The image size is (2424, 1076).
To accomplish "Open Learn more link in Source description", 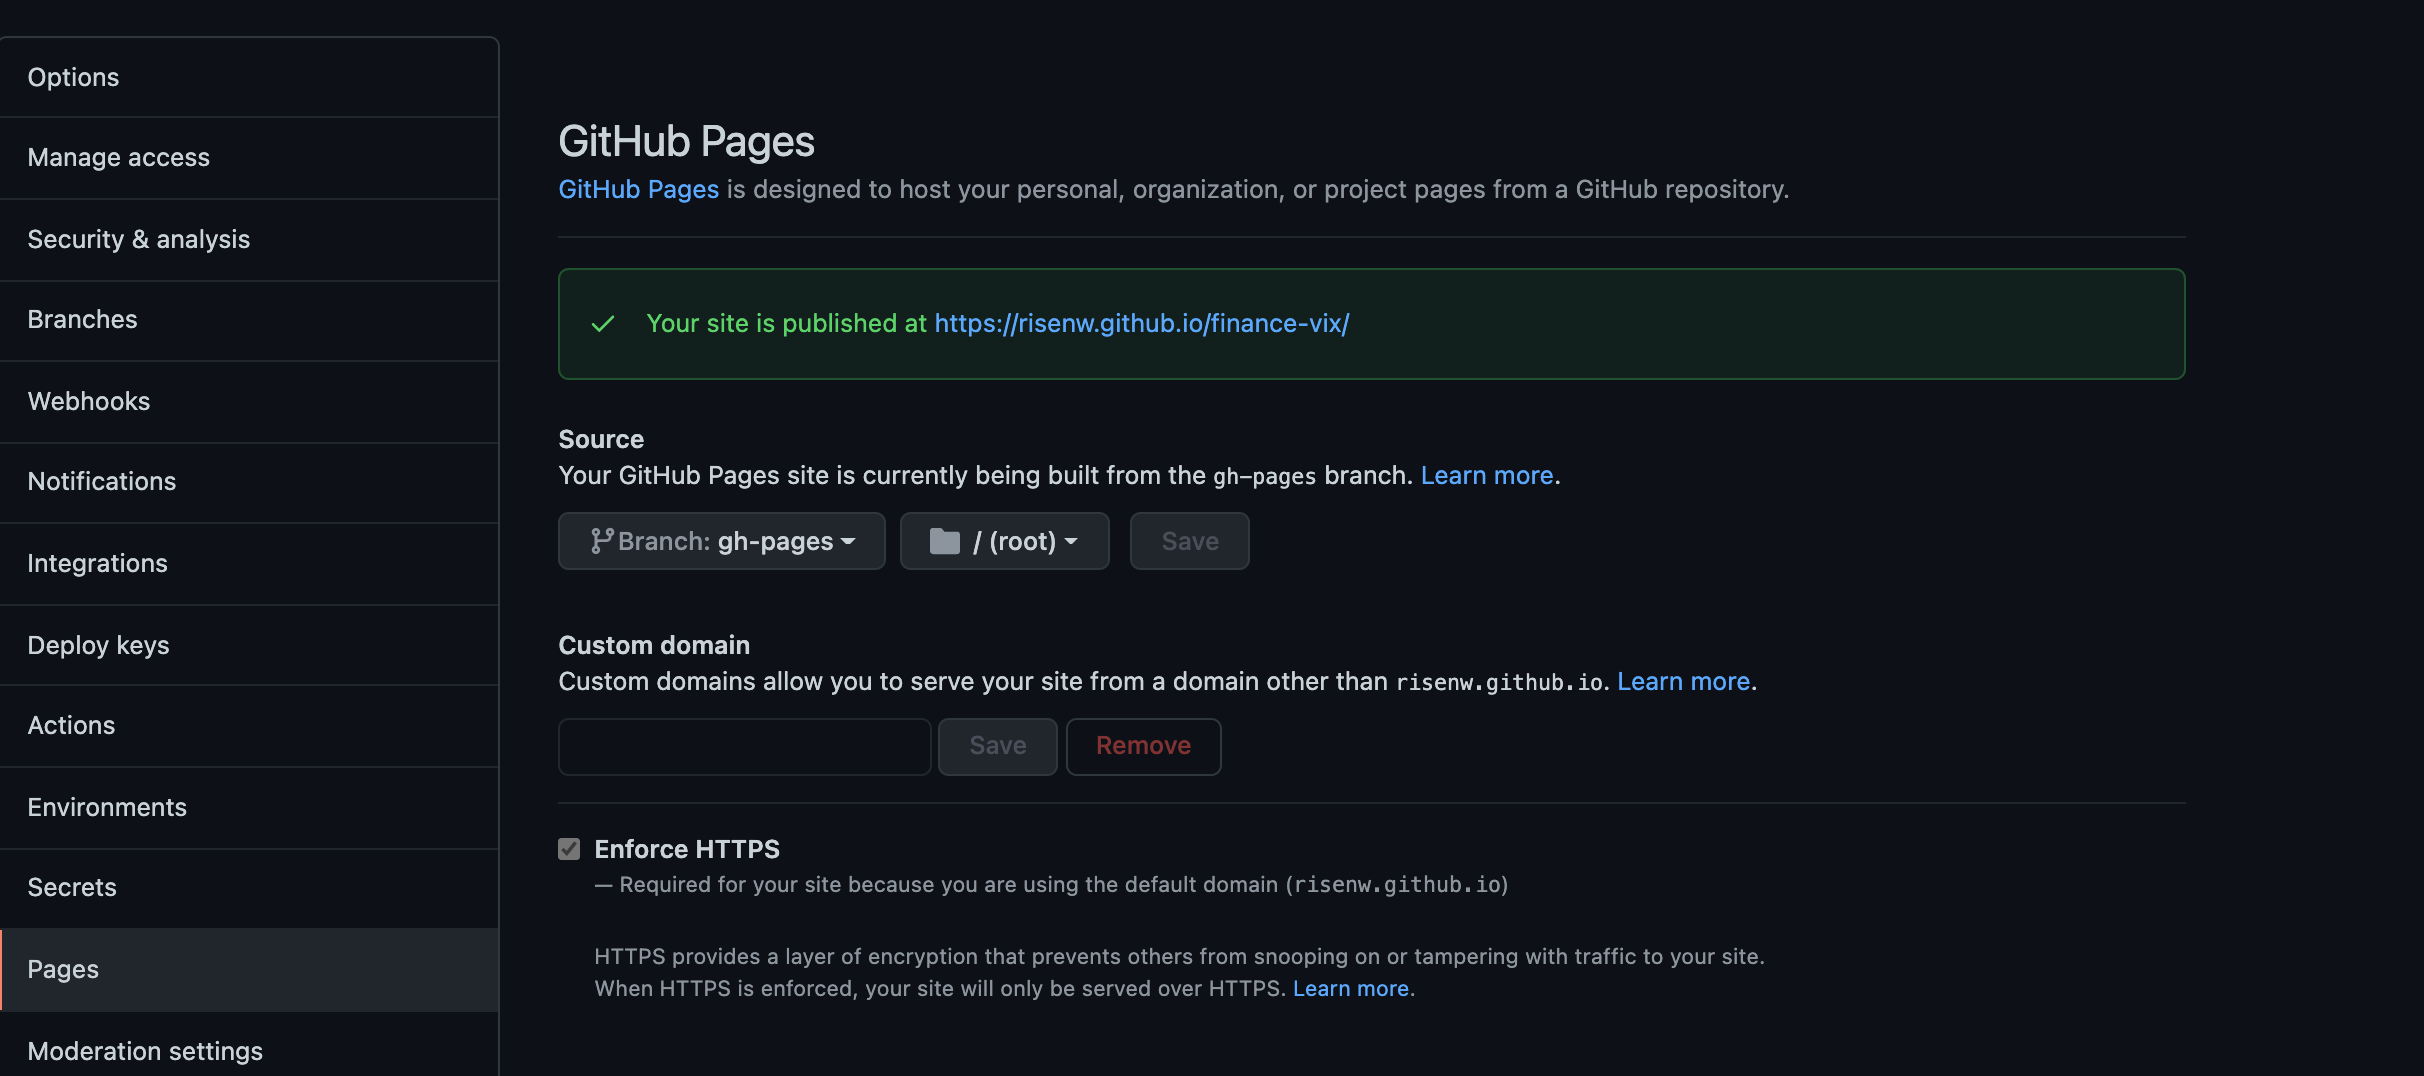I will click(1486, 475).
